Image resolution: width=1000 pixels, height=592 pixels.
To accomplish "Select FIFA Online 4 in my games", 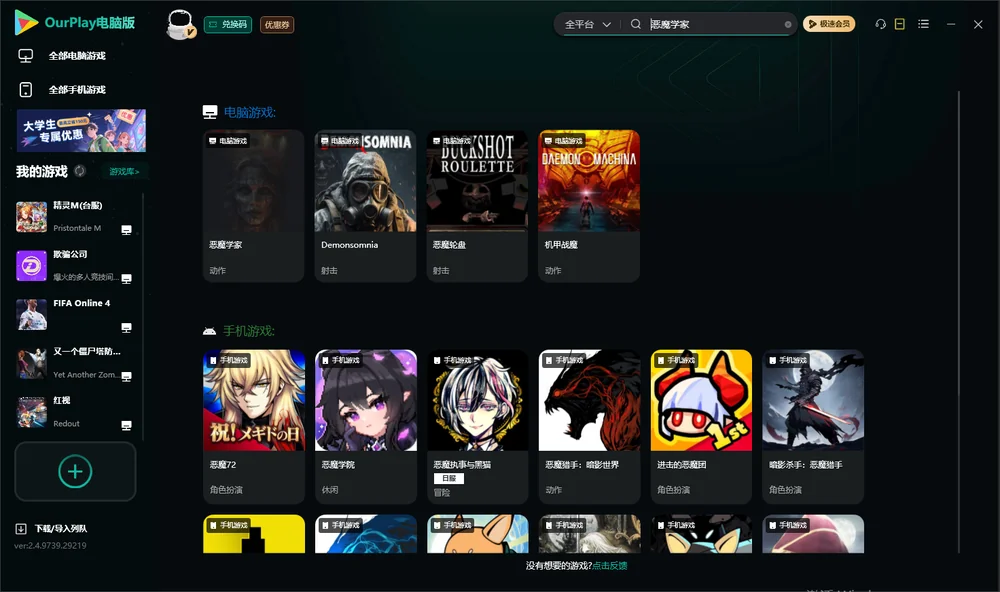I will 75,314.
